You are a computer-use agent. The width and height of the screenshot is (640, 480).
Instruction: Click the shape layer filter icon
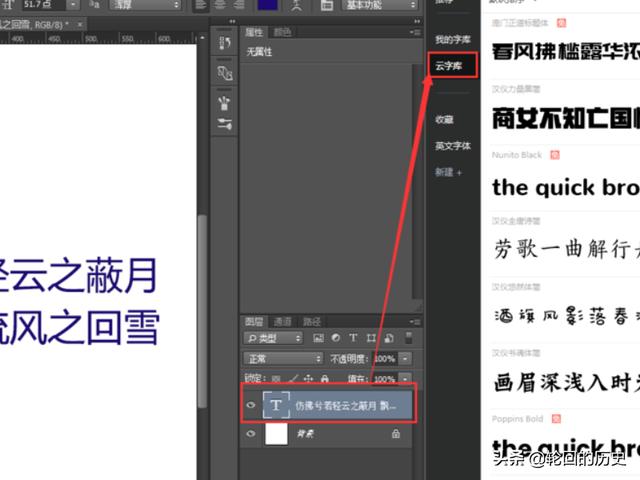[x=371, y=338]
